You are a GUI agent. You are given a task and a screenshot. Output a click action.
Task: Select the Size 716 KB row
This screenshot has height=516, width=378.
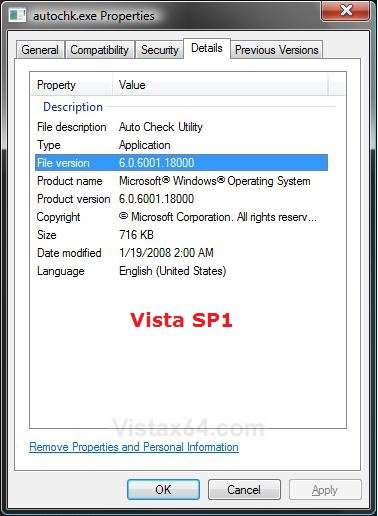click(181, 235)
